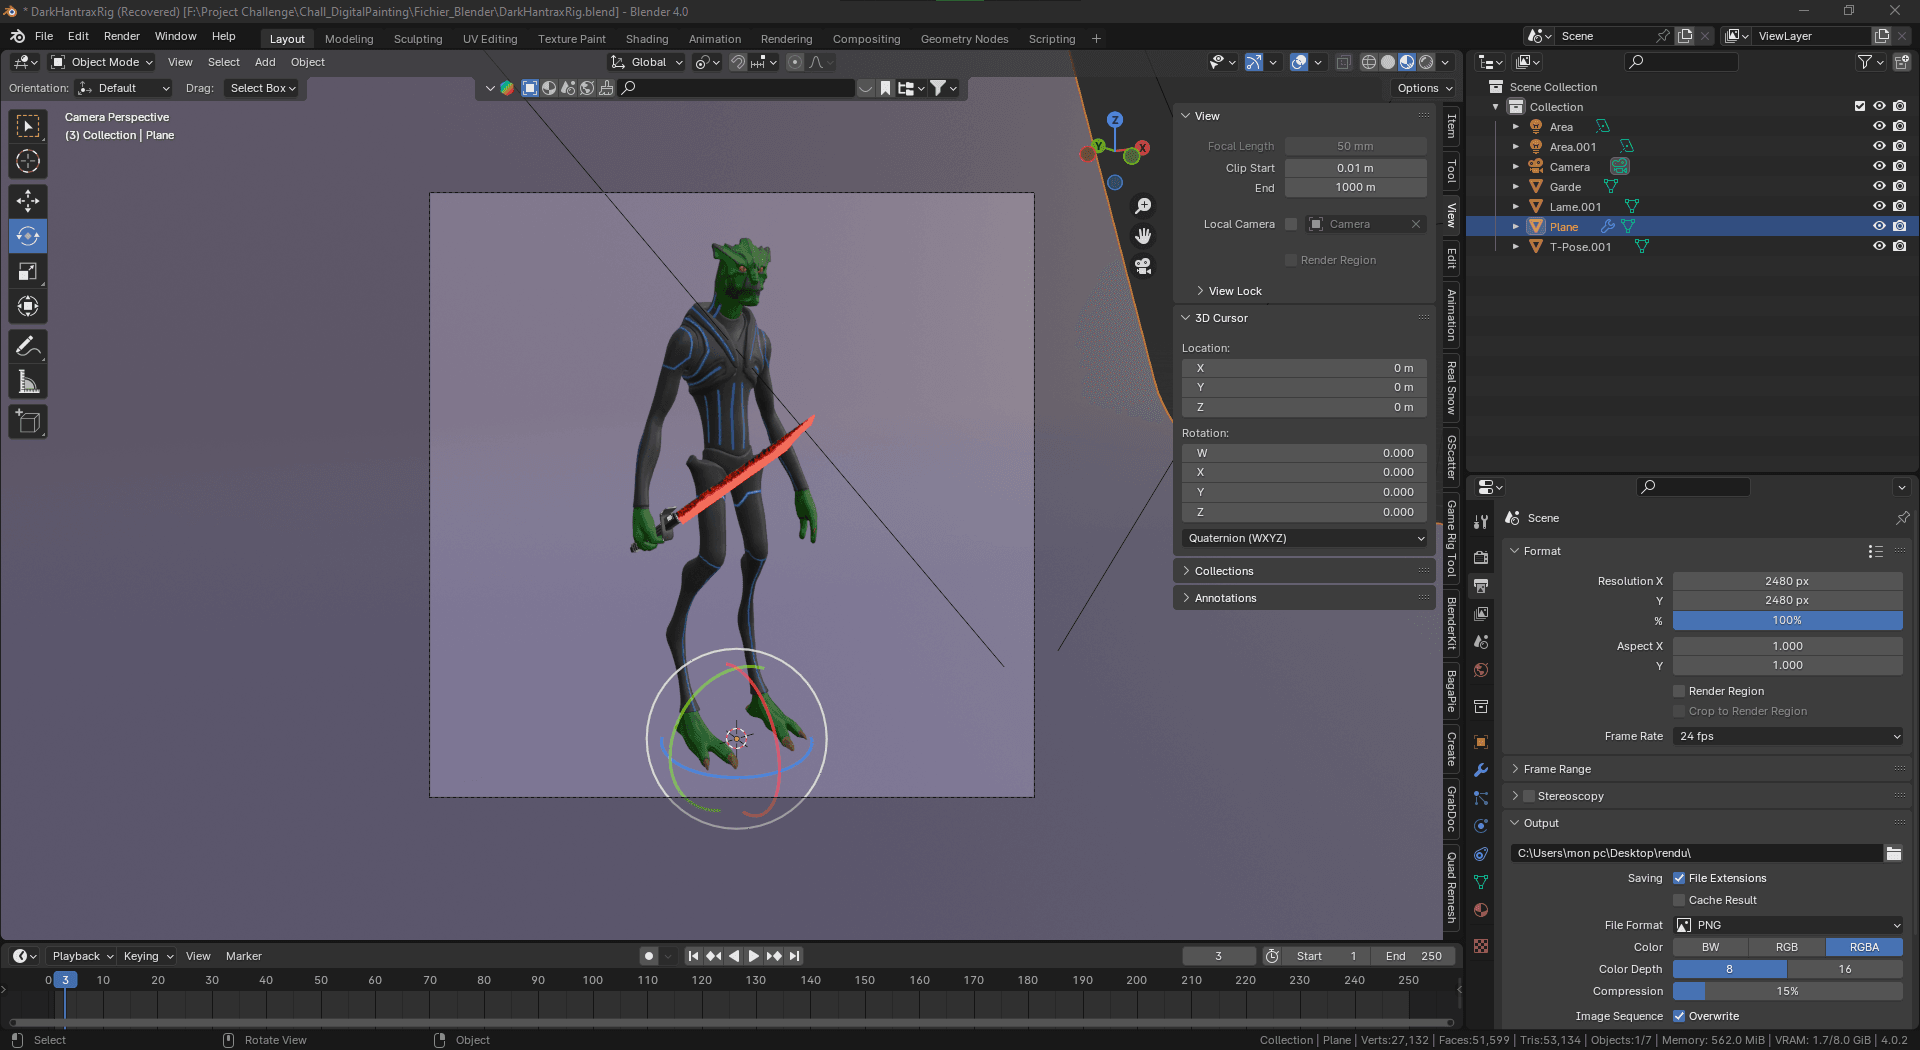
Task: Select the Rotate tool
Action: 28,236
